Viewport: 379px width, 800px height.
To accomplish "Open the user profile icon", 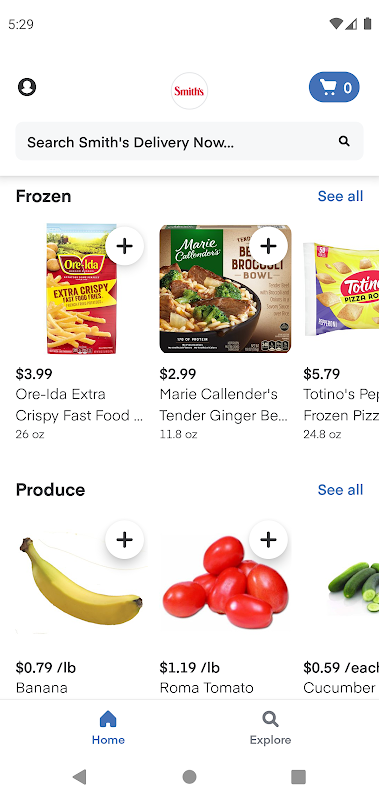I will point(27,87).
